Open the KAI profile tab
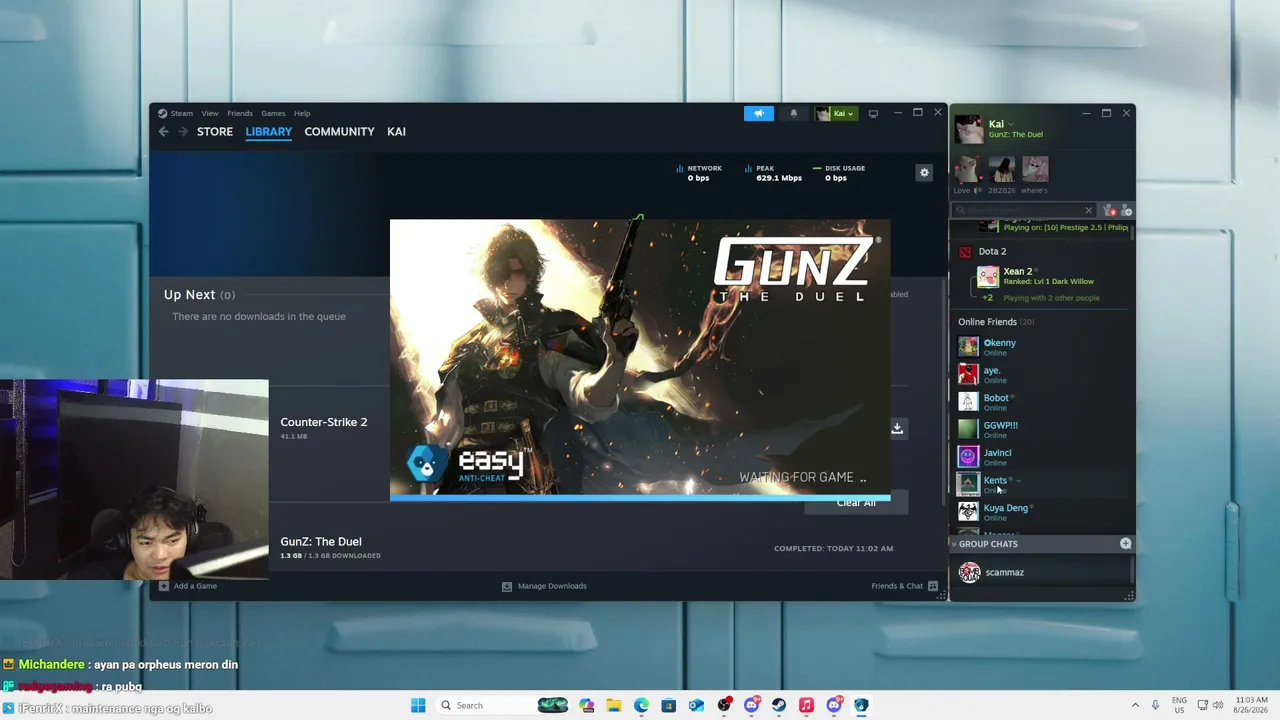This screenshot has width=1280, height=720. 396,132
